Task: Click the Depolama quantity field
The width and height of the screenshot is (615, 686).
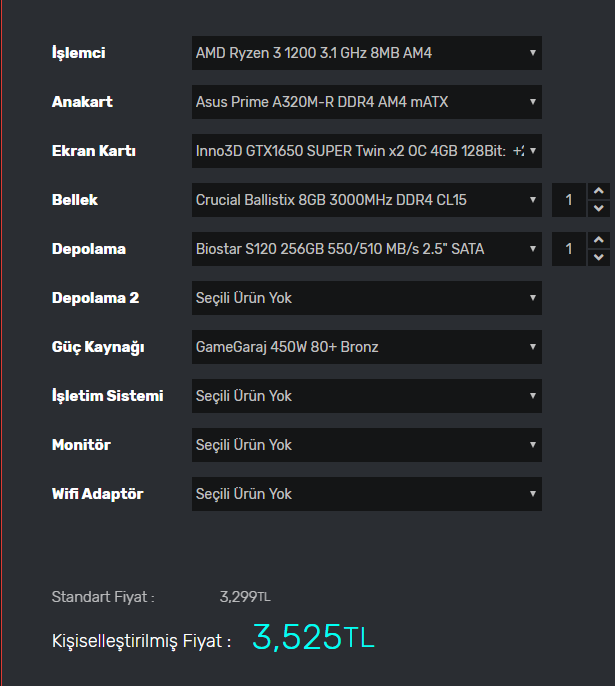Action: coord(569,249)
